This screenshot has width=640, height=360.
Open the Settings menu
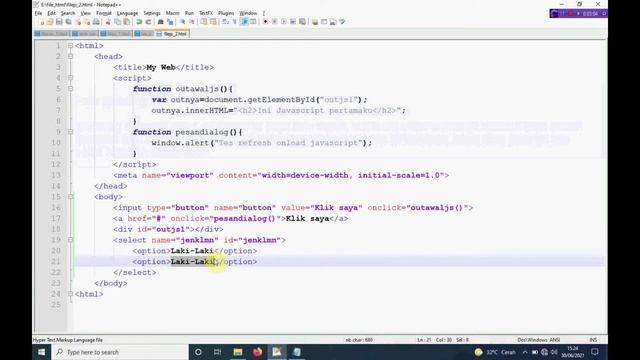(x=152, y=13)
